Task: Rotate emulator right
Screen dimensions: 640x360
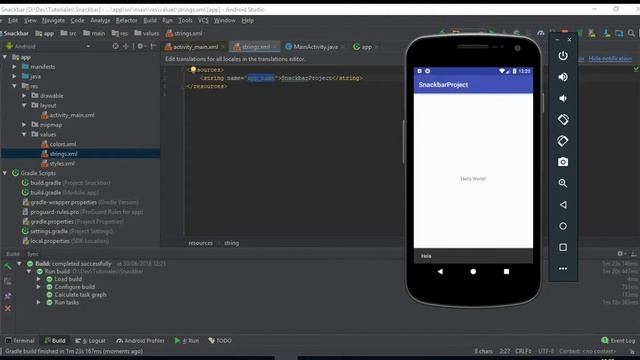Action: coord(563,141)
